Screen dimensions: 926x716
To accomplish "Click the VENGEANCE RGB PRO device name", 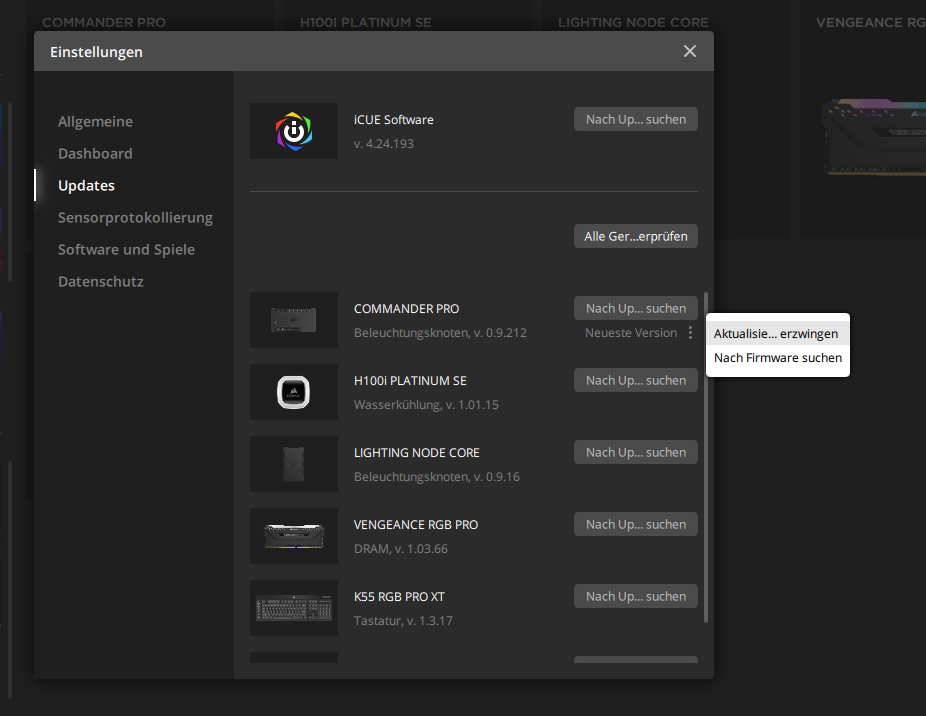I will pos(416,525).
